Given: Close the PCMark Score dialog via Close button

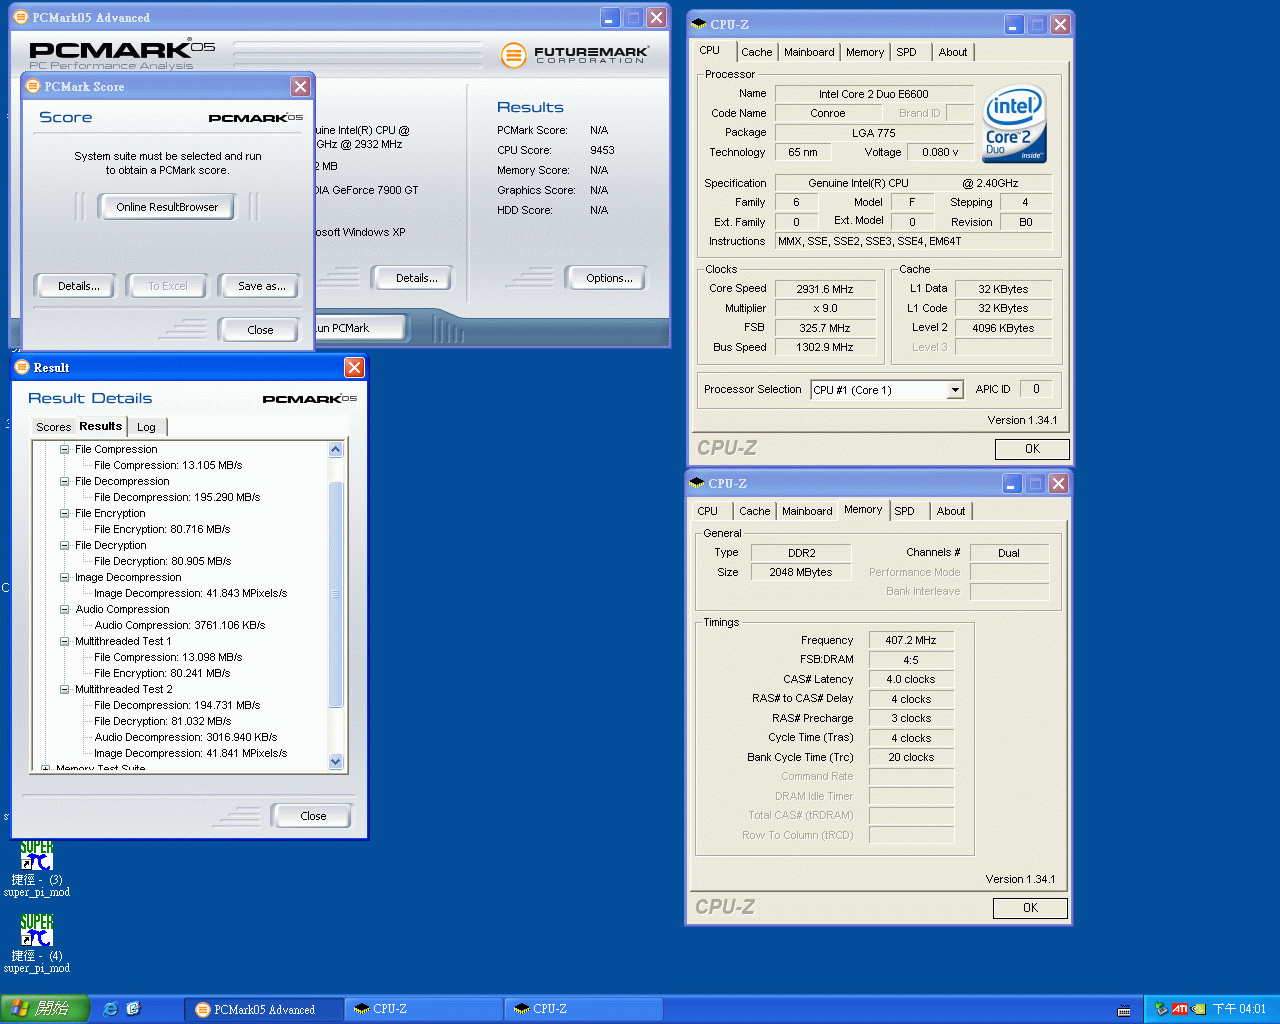Looking at the screenshot, I should (260, 330).
